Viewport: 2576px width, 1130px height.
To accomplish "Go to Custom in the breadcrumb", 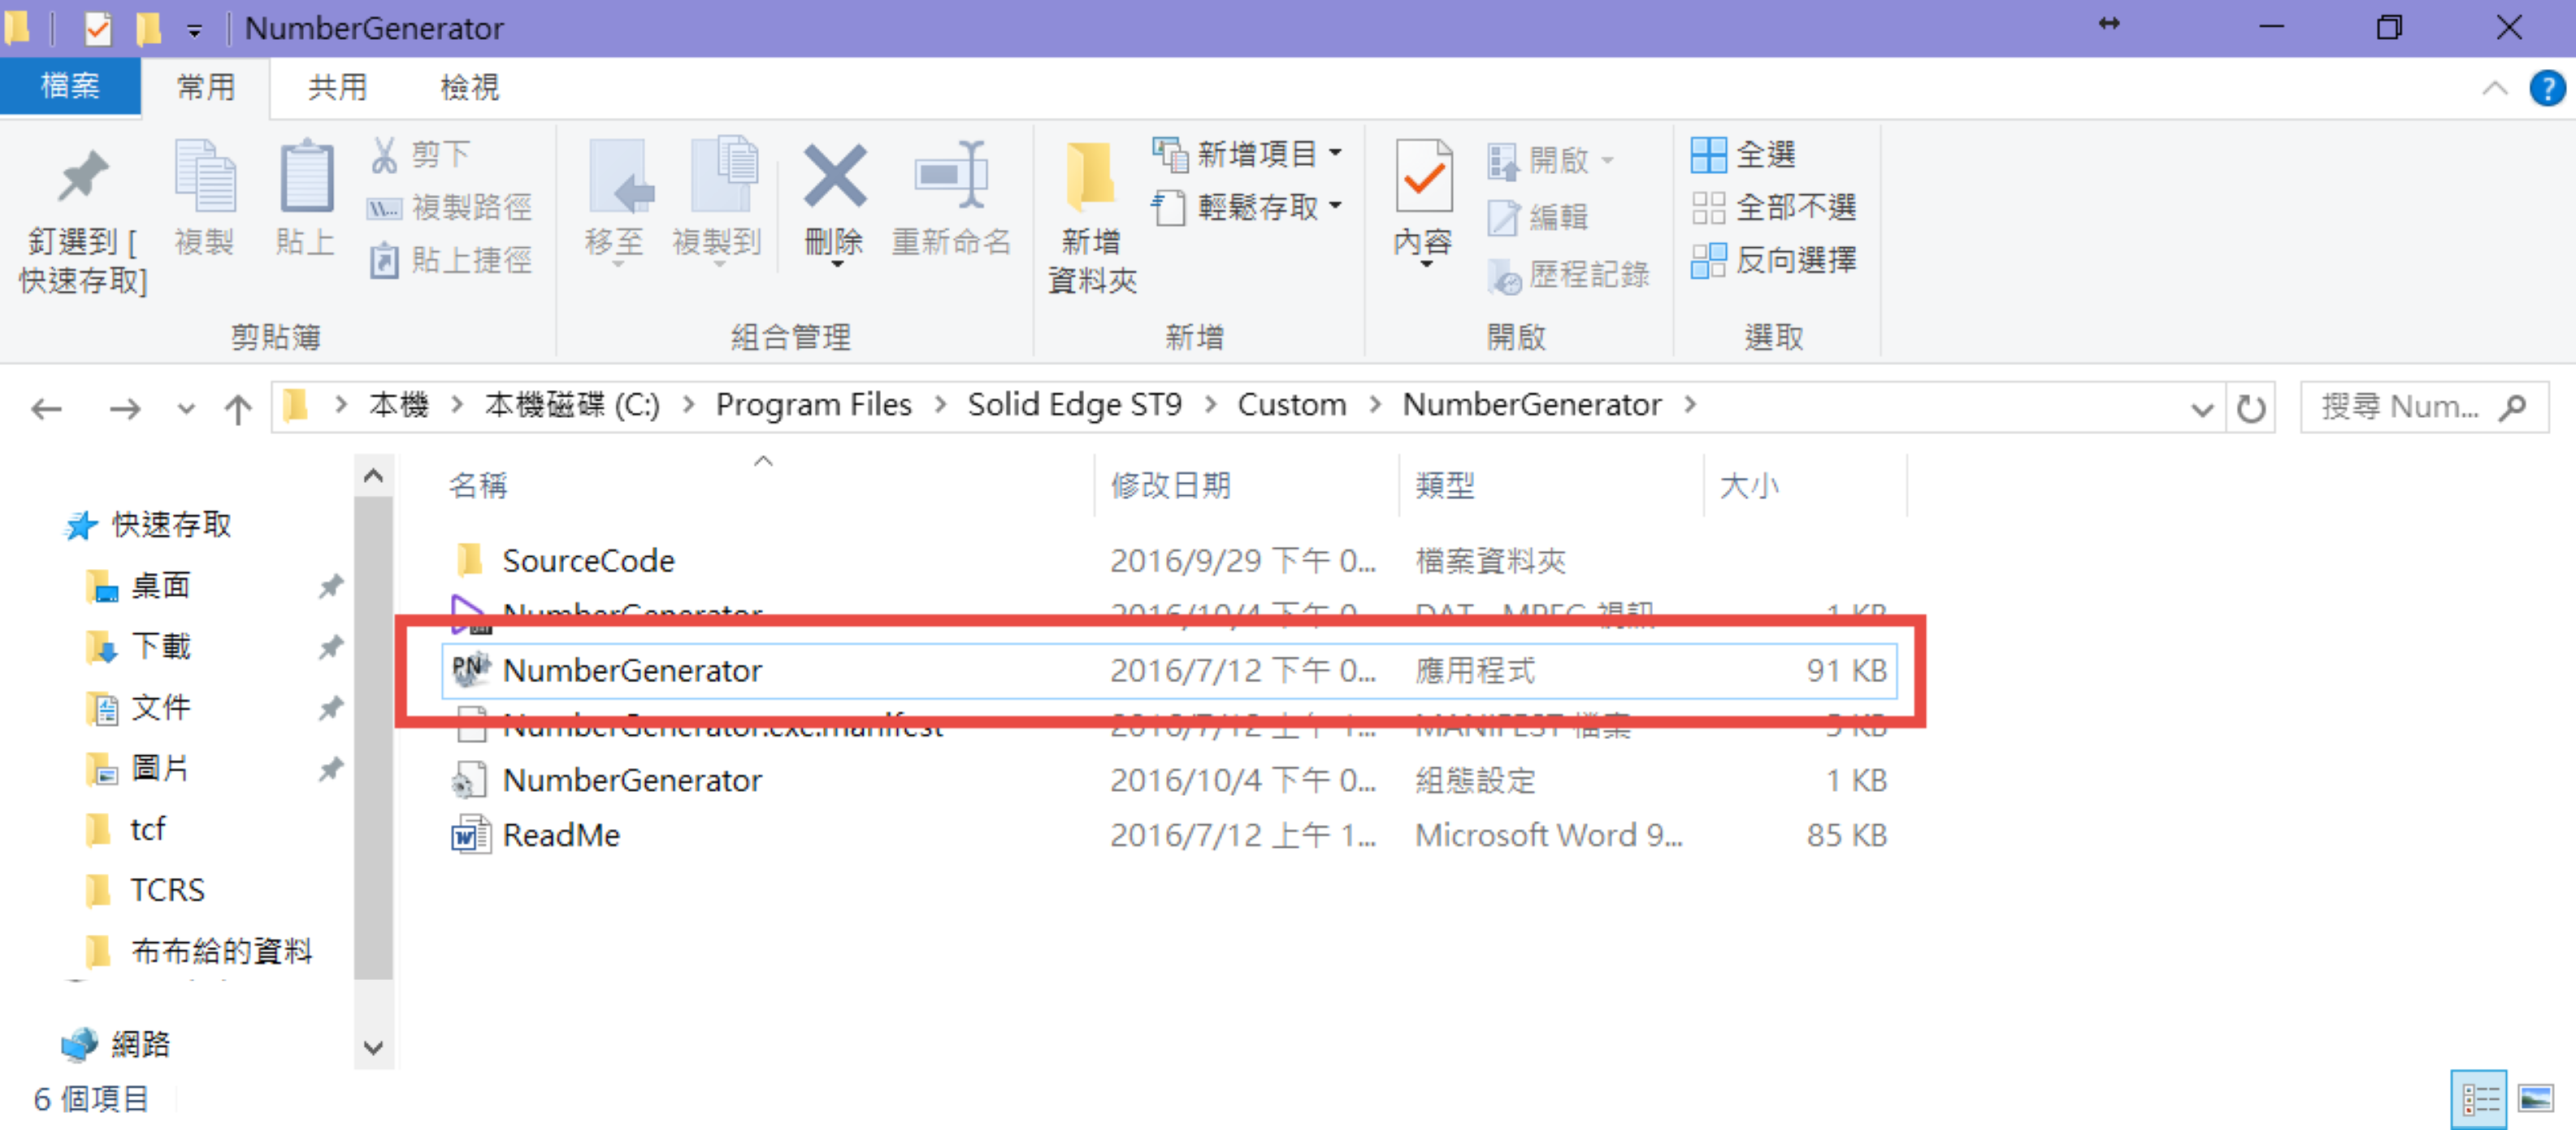I will point(1291,404).
